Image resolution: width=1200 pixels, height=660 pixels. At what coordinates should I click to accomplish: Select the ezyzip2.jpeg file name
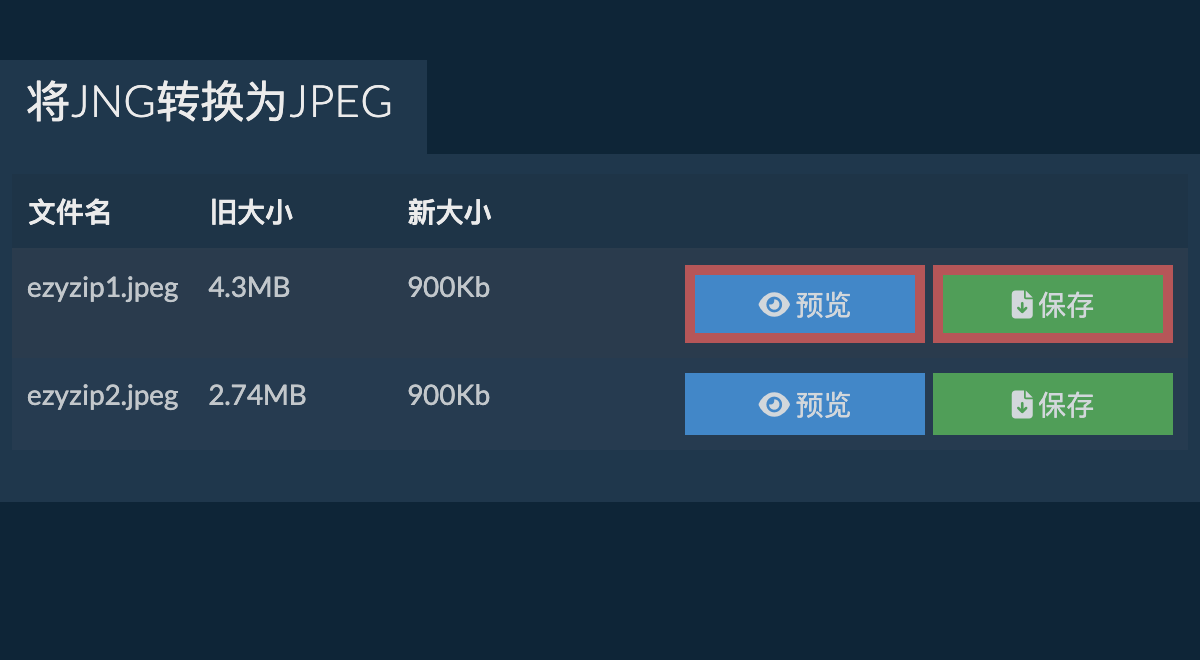(102, 396)
